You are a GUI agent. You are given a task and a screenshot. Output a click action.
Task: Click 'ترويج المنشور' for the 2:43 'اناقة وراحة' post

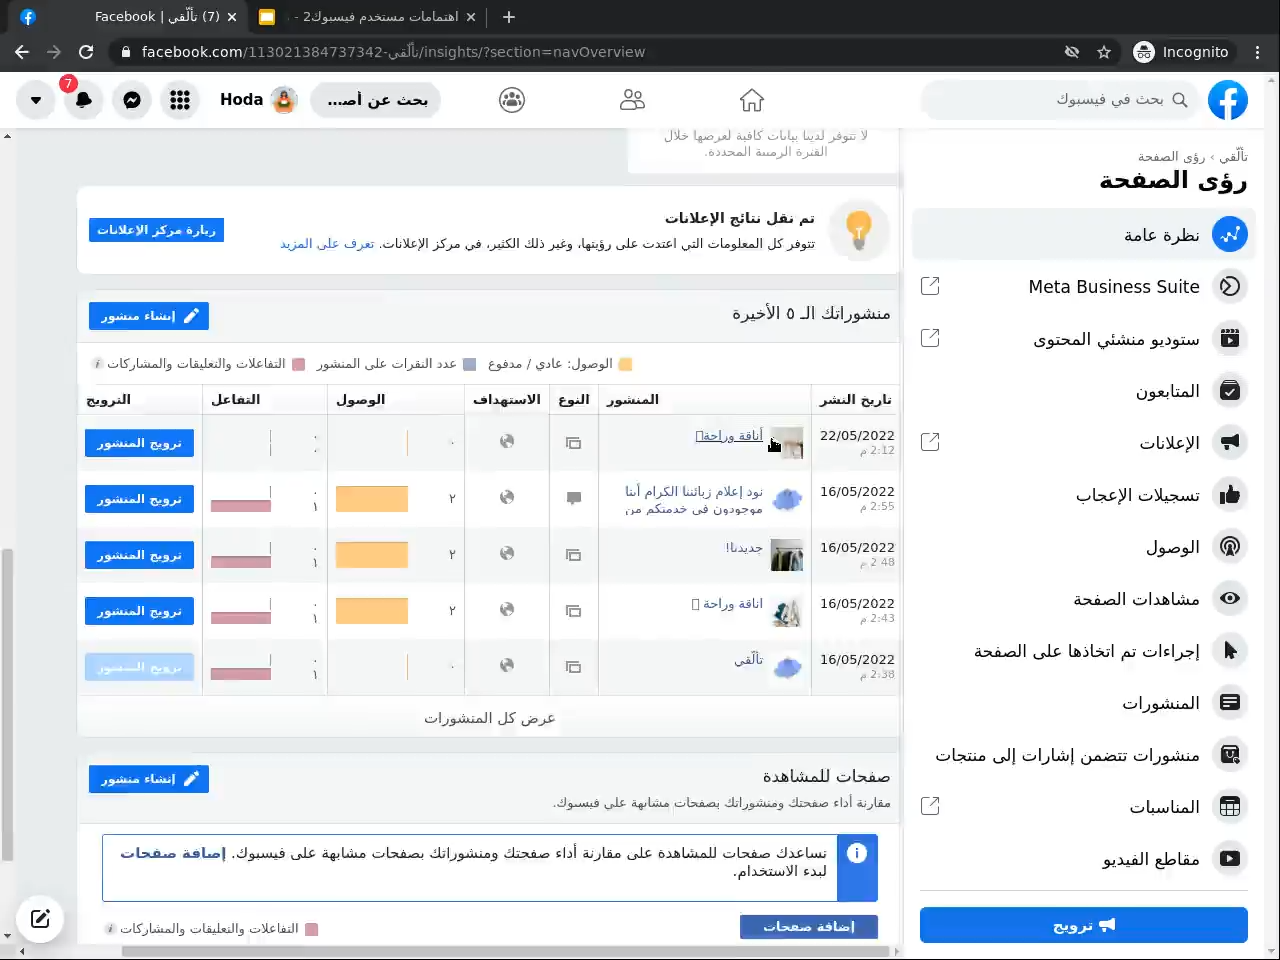tap(139, 611)
